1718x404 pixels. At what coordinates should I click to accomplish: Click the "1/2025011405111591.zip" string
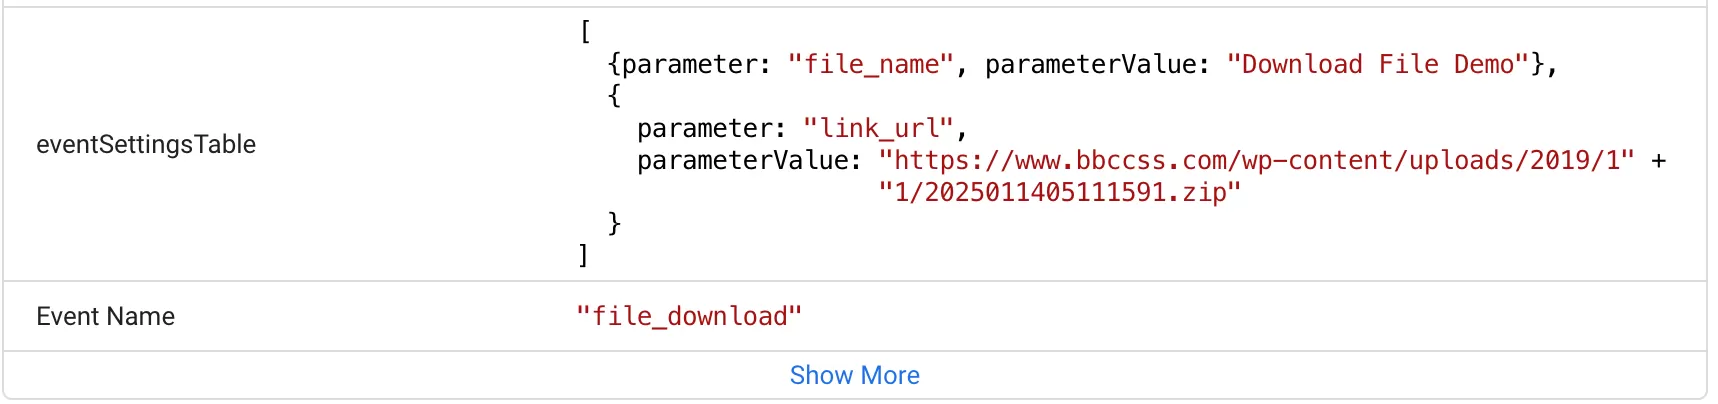(1060, 193)
